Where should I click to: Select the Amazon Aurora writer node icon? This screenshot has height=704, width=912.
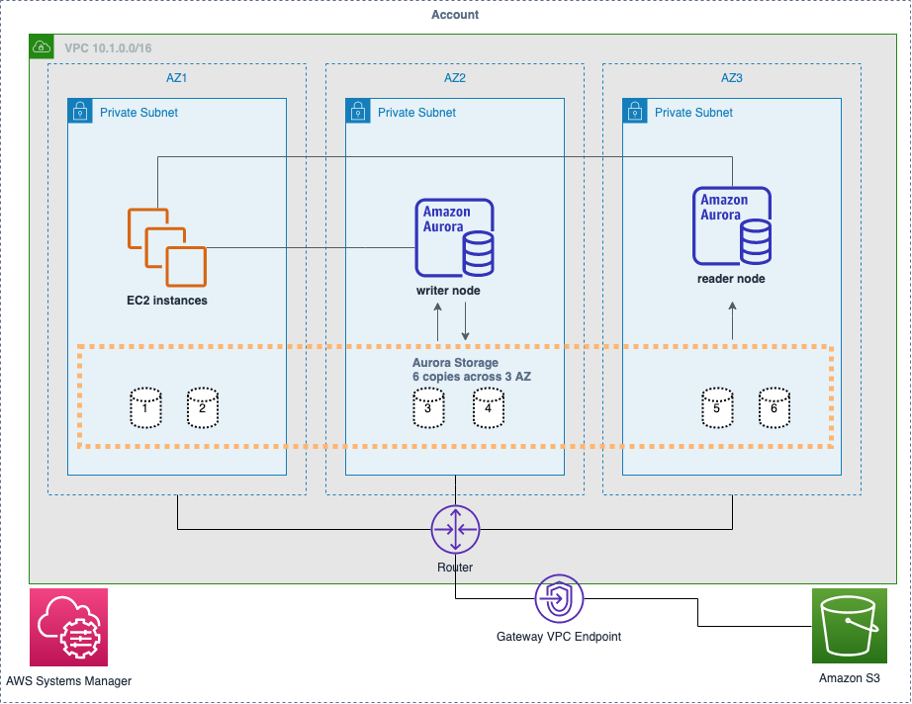click(455, 238)
